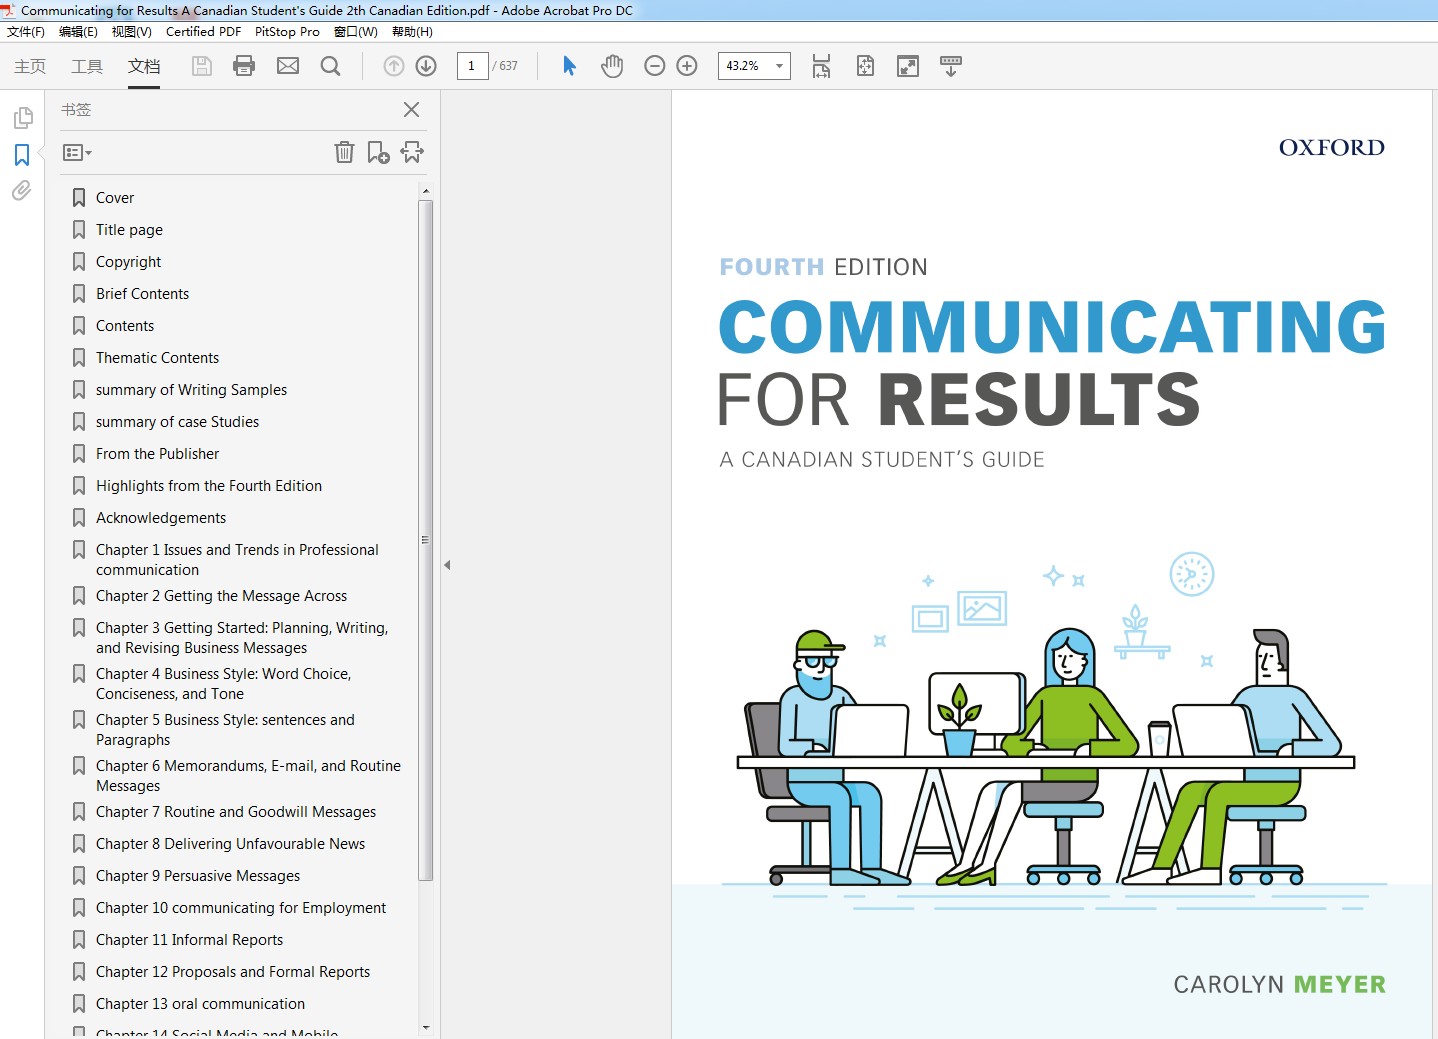Open the 窗口(W) menu
The image size is (1438, 1039).
355,32
